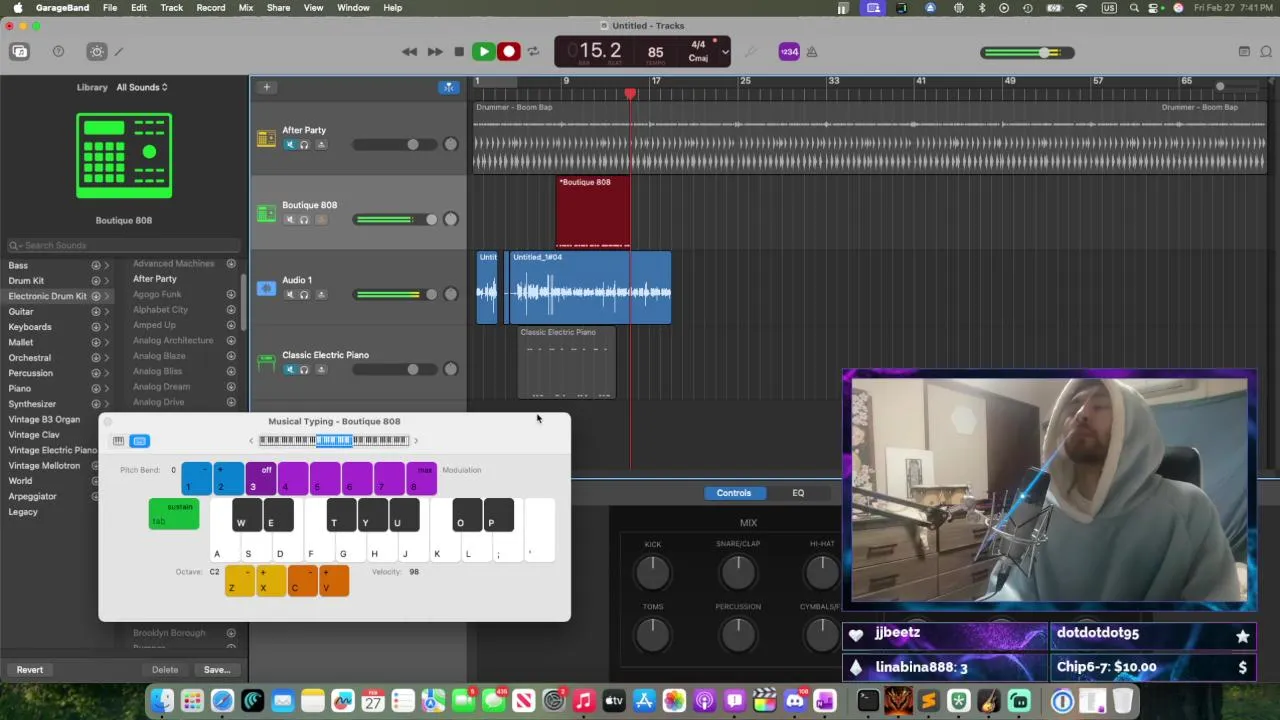Turn the Audio 1 pan knob
The image size is (1280, 720).
click(450, 294)
